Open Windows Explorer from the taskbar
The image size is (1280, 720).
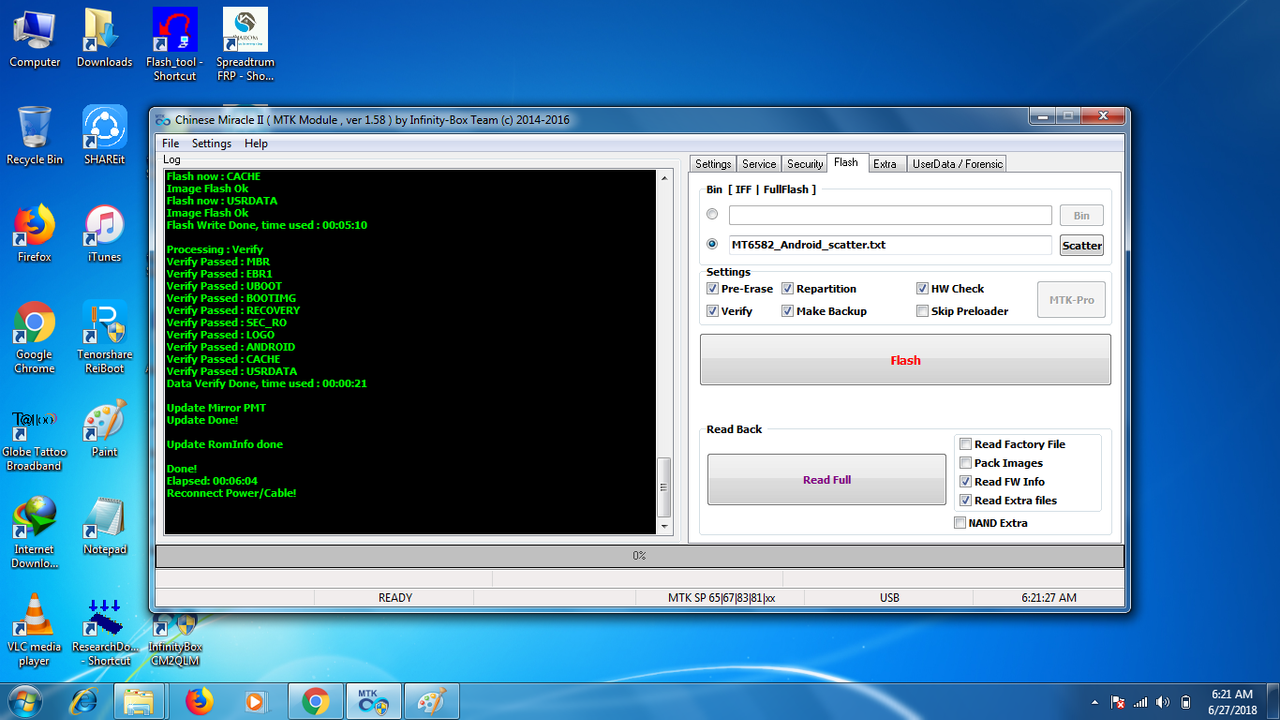point(139,701)
